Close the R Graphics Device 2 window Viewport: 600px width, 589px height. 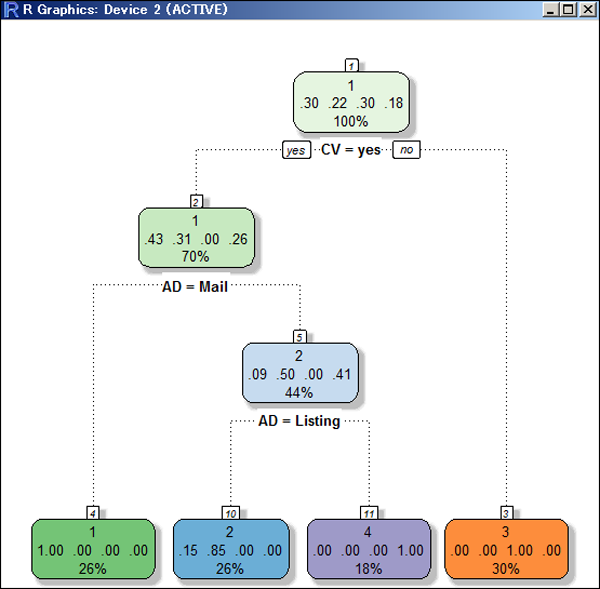coord(586,10)
